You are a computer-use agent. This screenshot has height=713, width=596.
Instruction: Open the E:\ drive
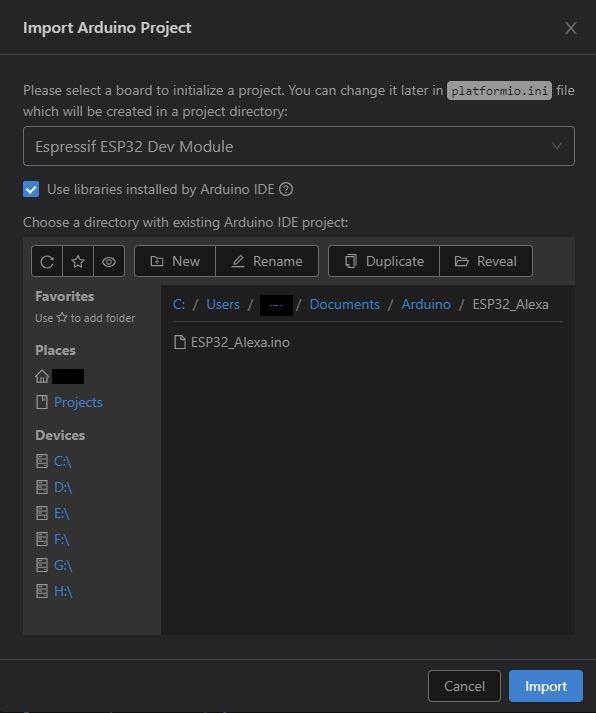point(53,513)
